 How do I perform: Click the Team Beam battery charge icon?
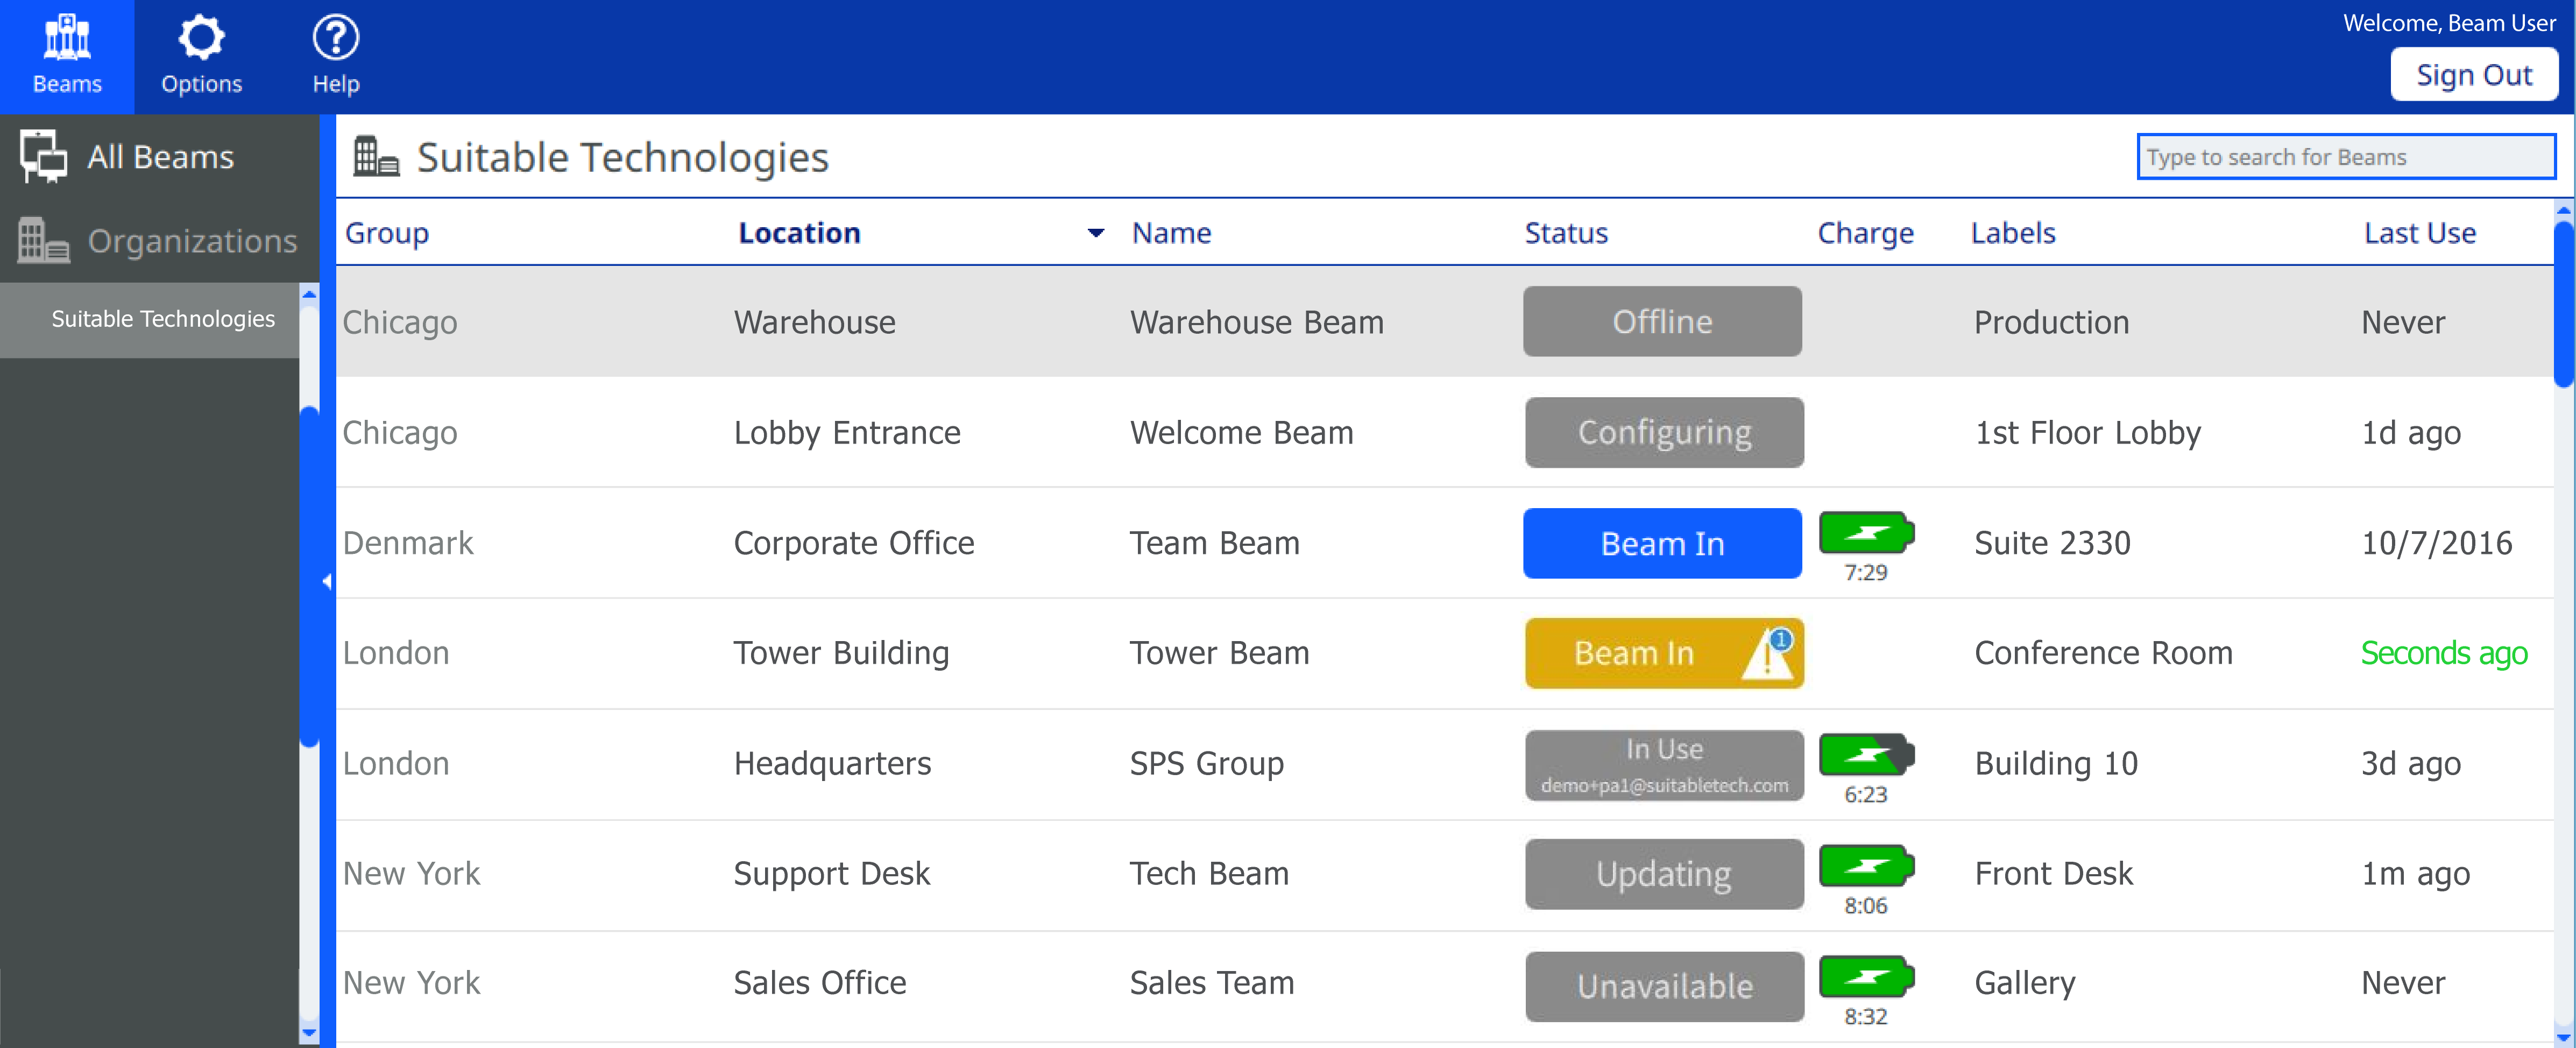[1865, 532]
